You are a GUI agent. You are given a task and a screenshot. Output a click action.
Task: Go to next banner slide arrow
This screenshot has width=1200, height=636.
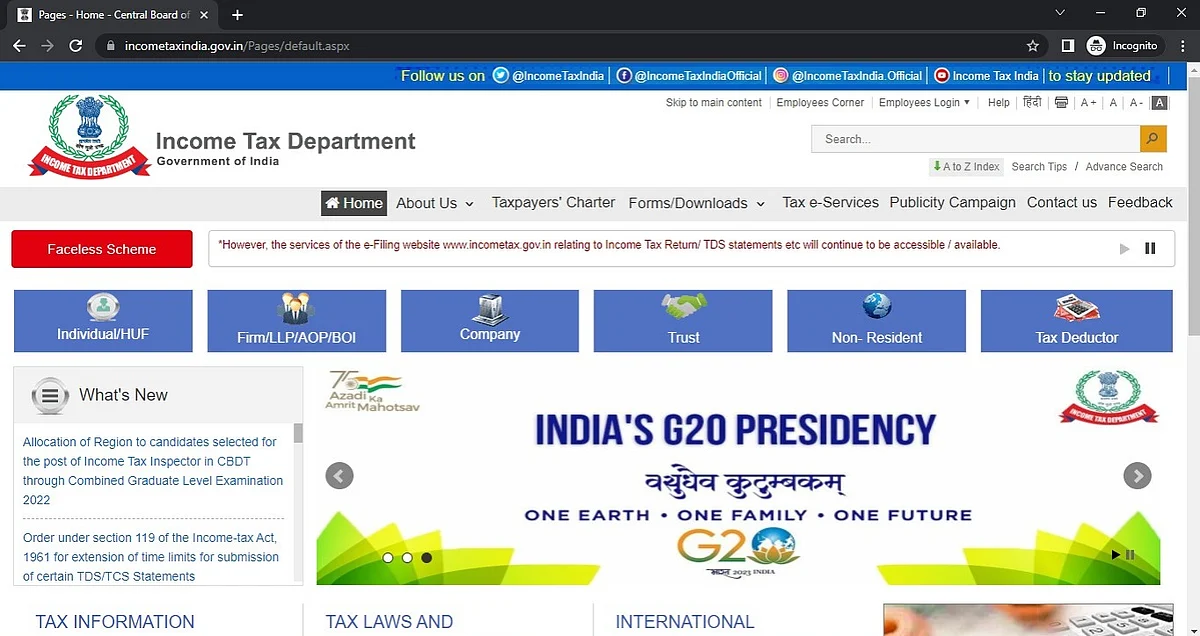(1137, 476)
